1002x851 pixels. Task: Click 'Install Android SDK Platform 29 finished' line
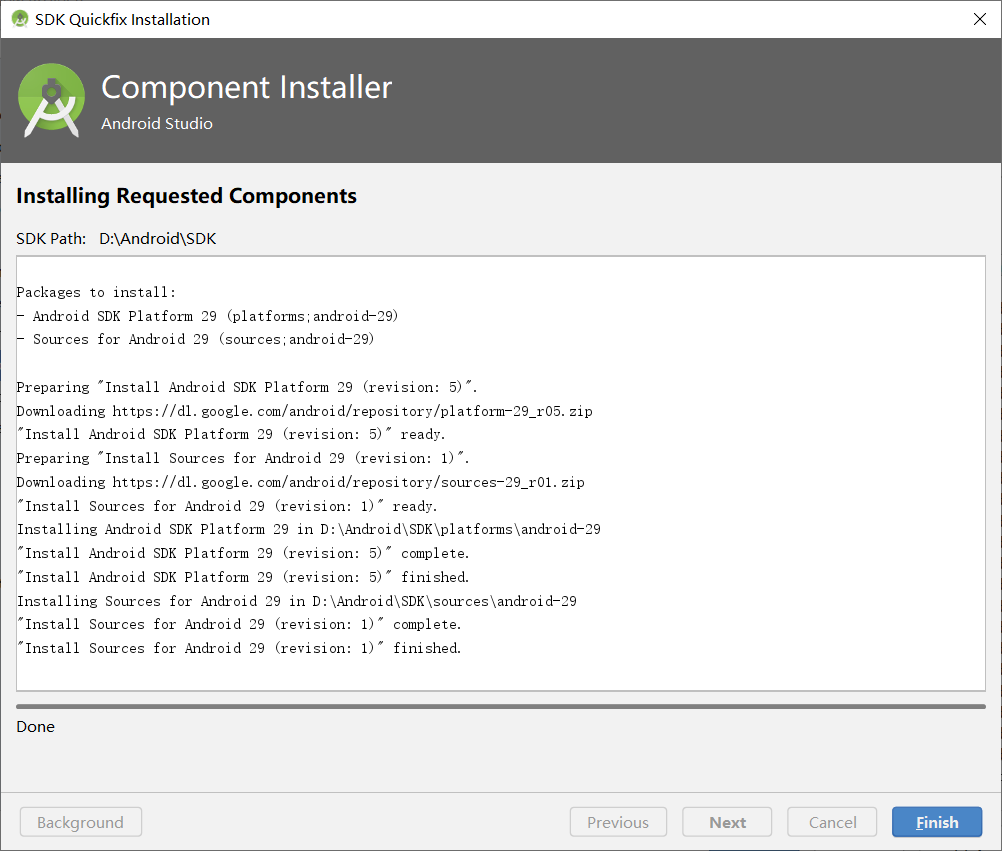[243, 578]
